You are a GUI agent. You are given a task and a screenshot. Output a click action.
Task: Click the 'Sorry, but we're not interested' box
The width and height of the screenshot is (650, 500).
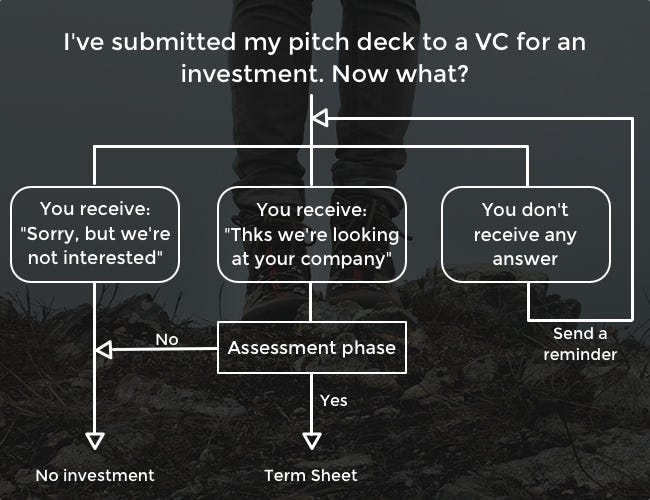[x=95, y=234]
